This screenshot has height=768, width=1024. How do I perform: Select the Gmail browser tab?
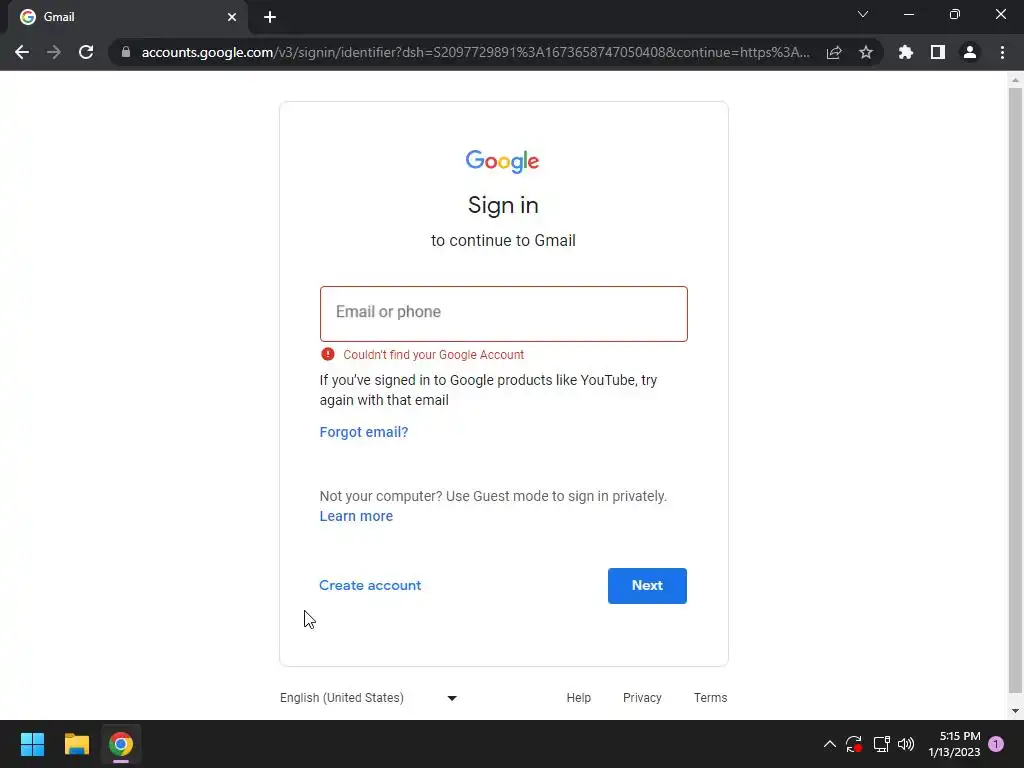click(127, 17)
